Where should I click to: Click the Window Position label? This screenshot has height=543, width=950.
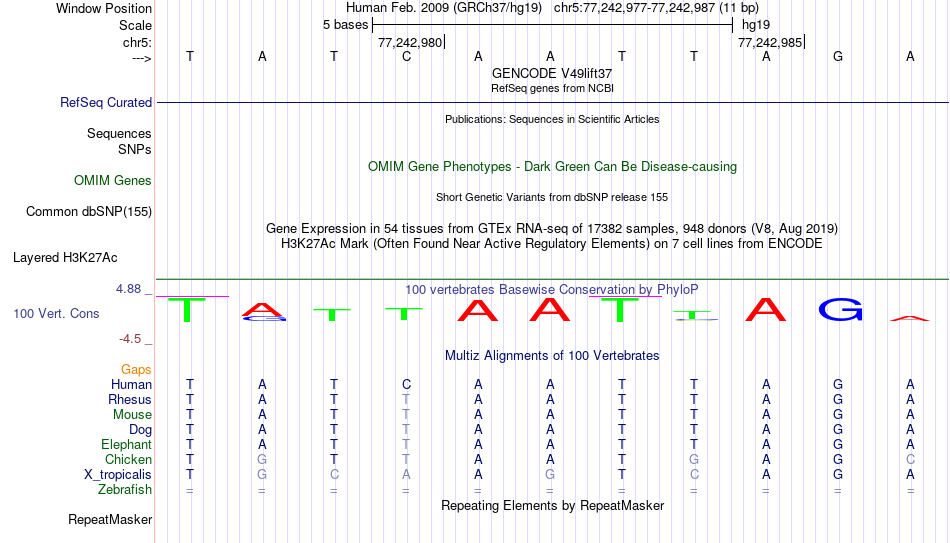[x=104, y=8]
